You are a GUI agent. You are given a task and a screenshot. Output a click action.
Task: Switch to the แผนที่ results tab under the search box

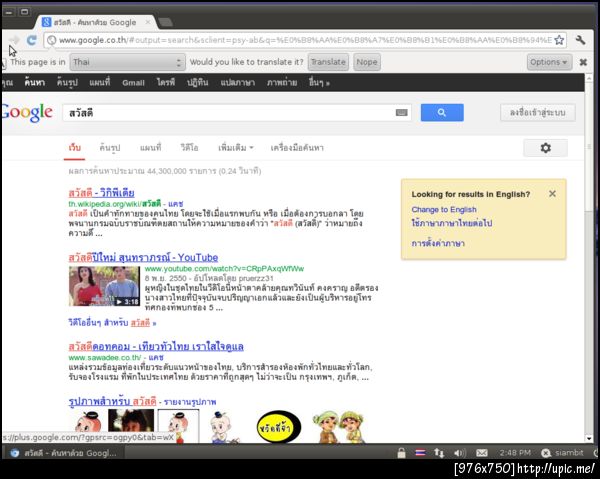point(150,148)
